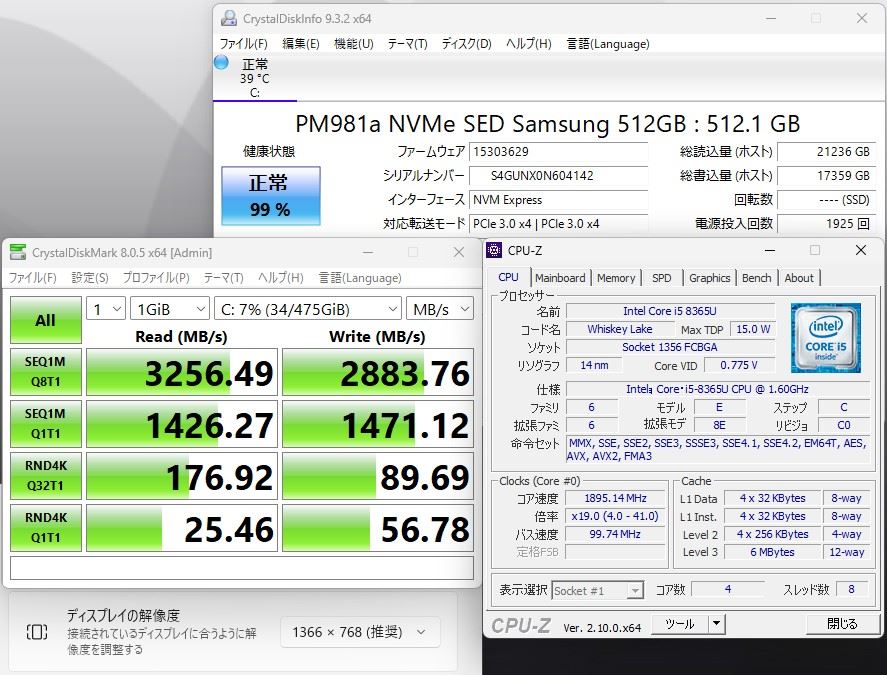Viewport: 887px width, 675px height.
Task: Switch to the Bench tab in CPU-Z
Action: 756,278
